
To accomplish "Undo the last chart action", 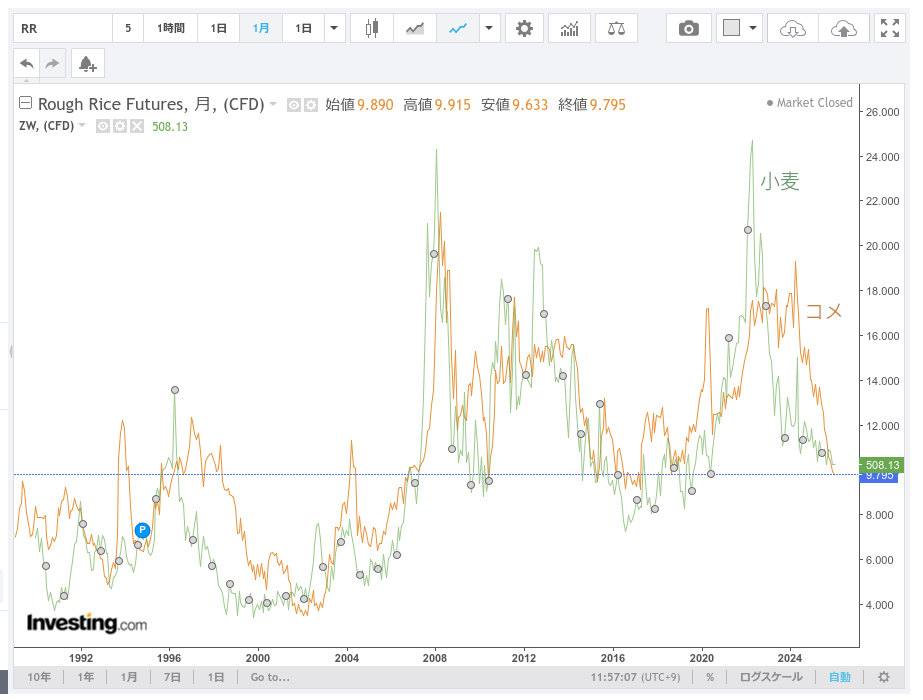I will click(x=27, y=64).
